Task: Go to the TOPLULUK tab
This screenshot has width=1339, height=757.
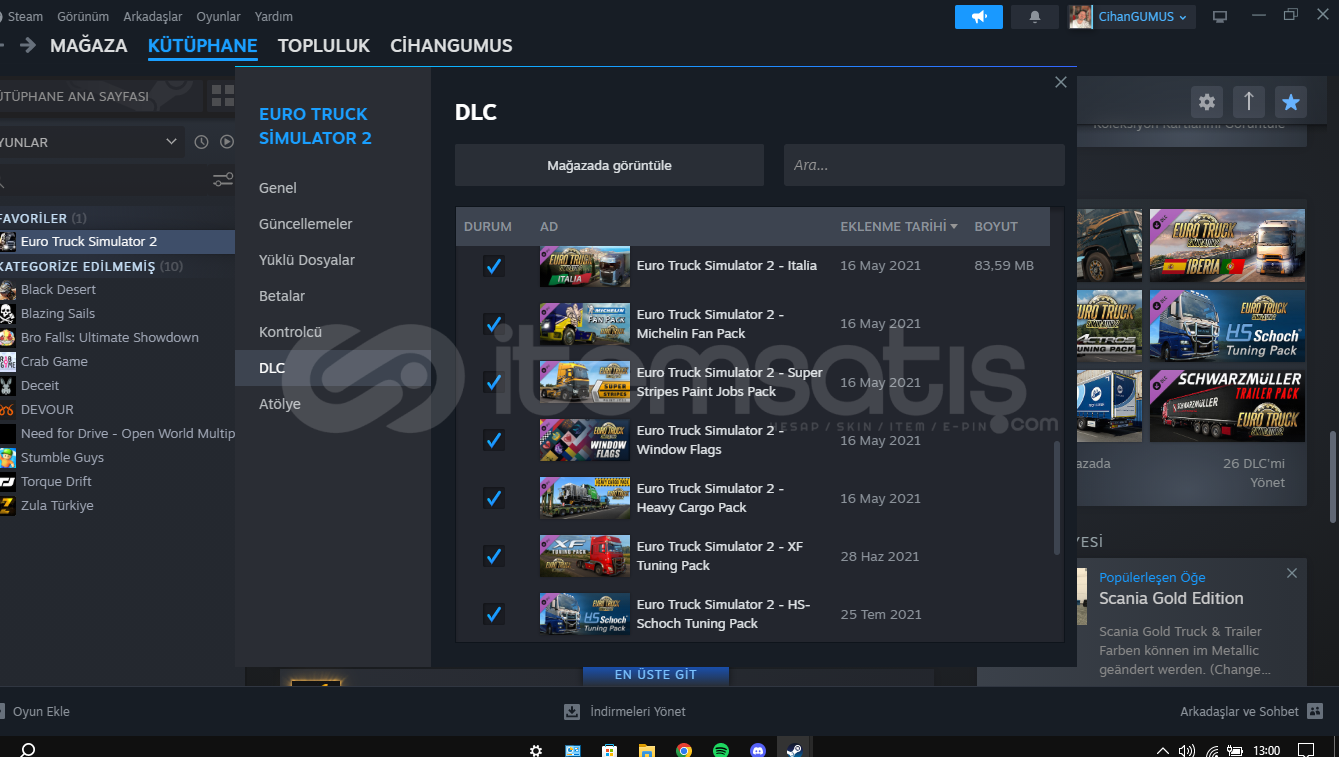Action: [x=324, y=46]
